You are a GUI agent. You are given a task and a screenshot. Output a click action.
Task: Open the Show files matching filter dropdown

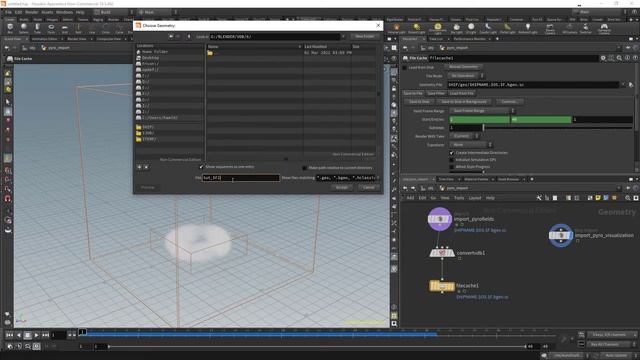[378, 178]
